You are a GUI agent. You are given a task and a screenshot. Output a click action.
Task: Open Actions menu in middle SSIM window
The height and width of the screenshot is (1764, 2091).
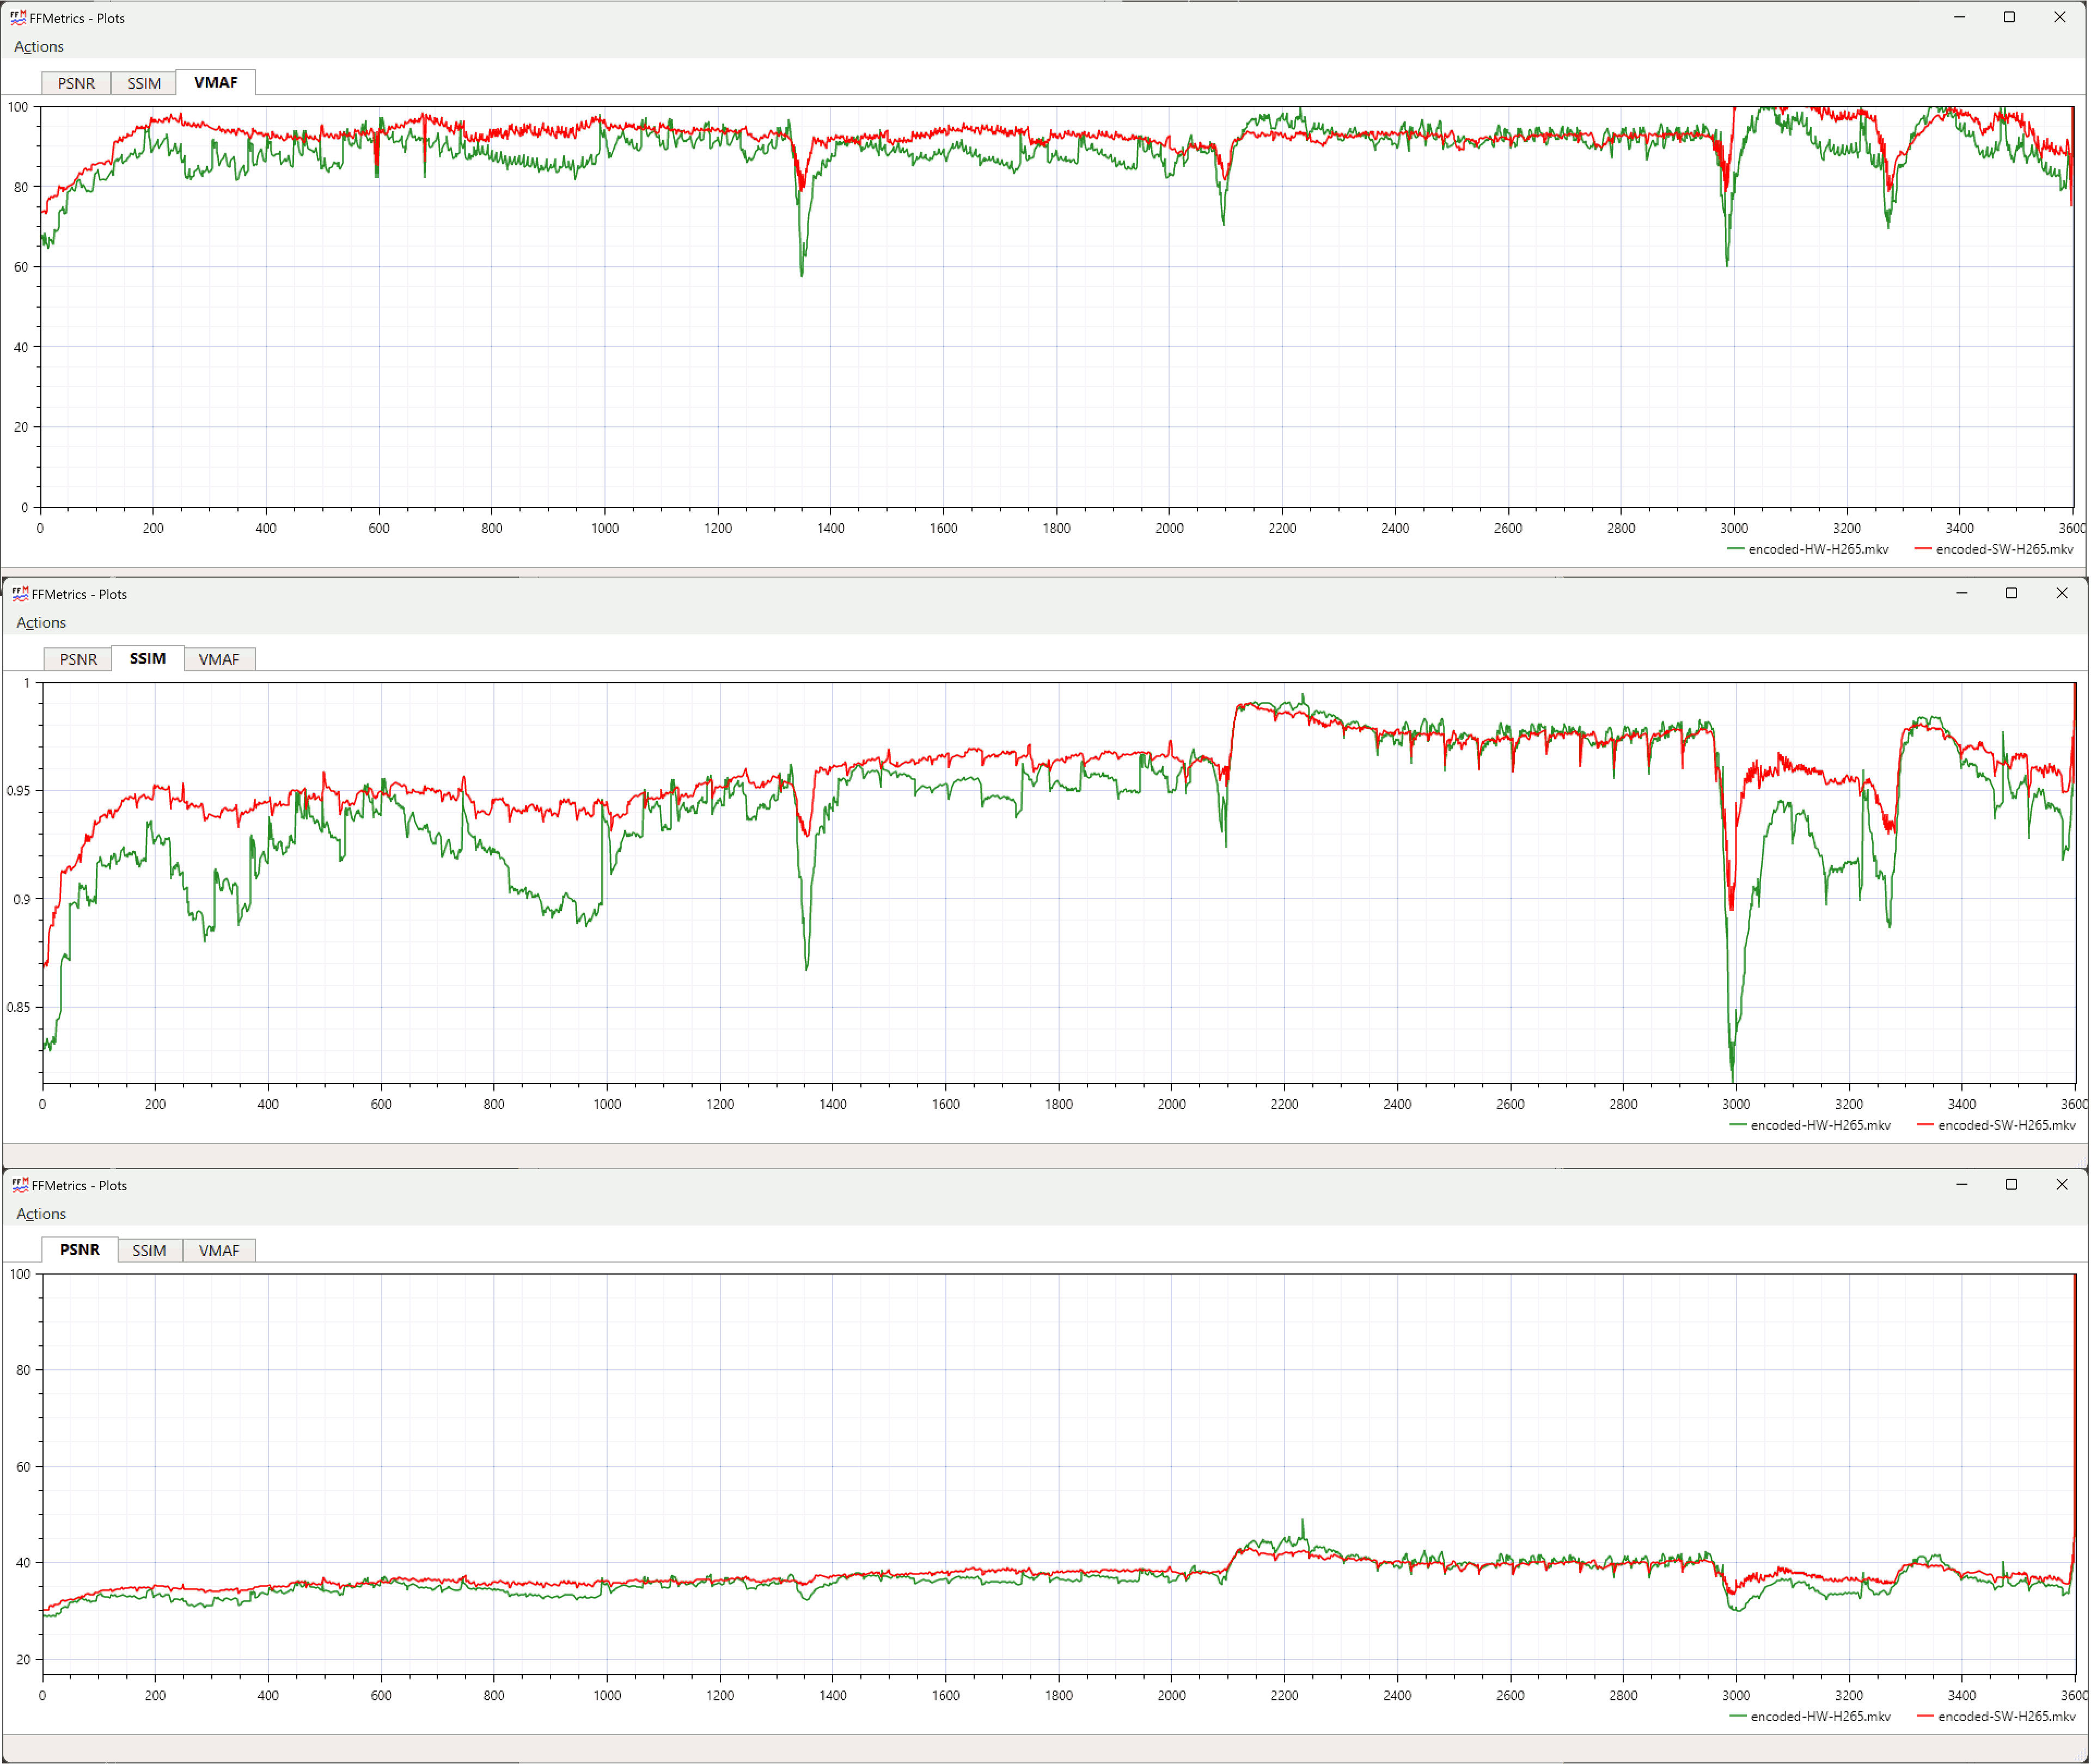click(x=41, y=623)
